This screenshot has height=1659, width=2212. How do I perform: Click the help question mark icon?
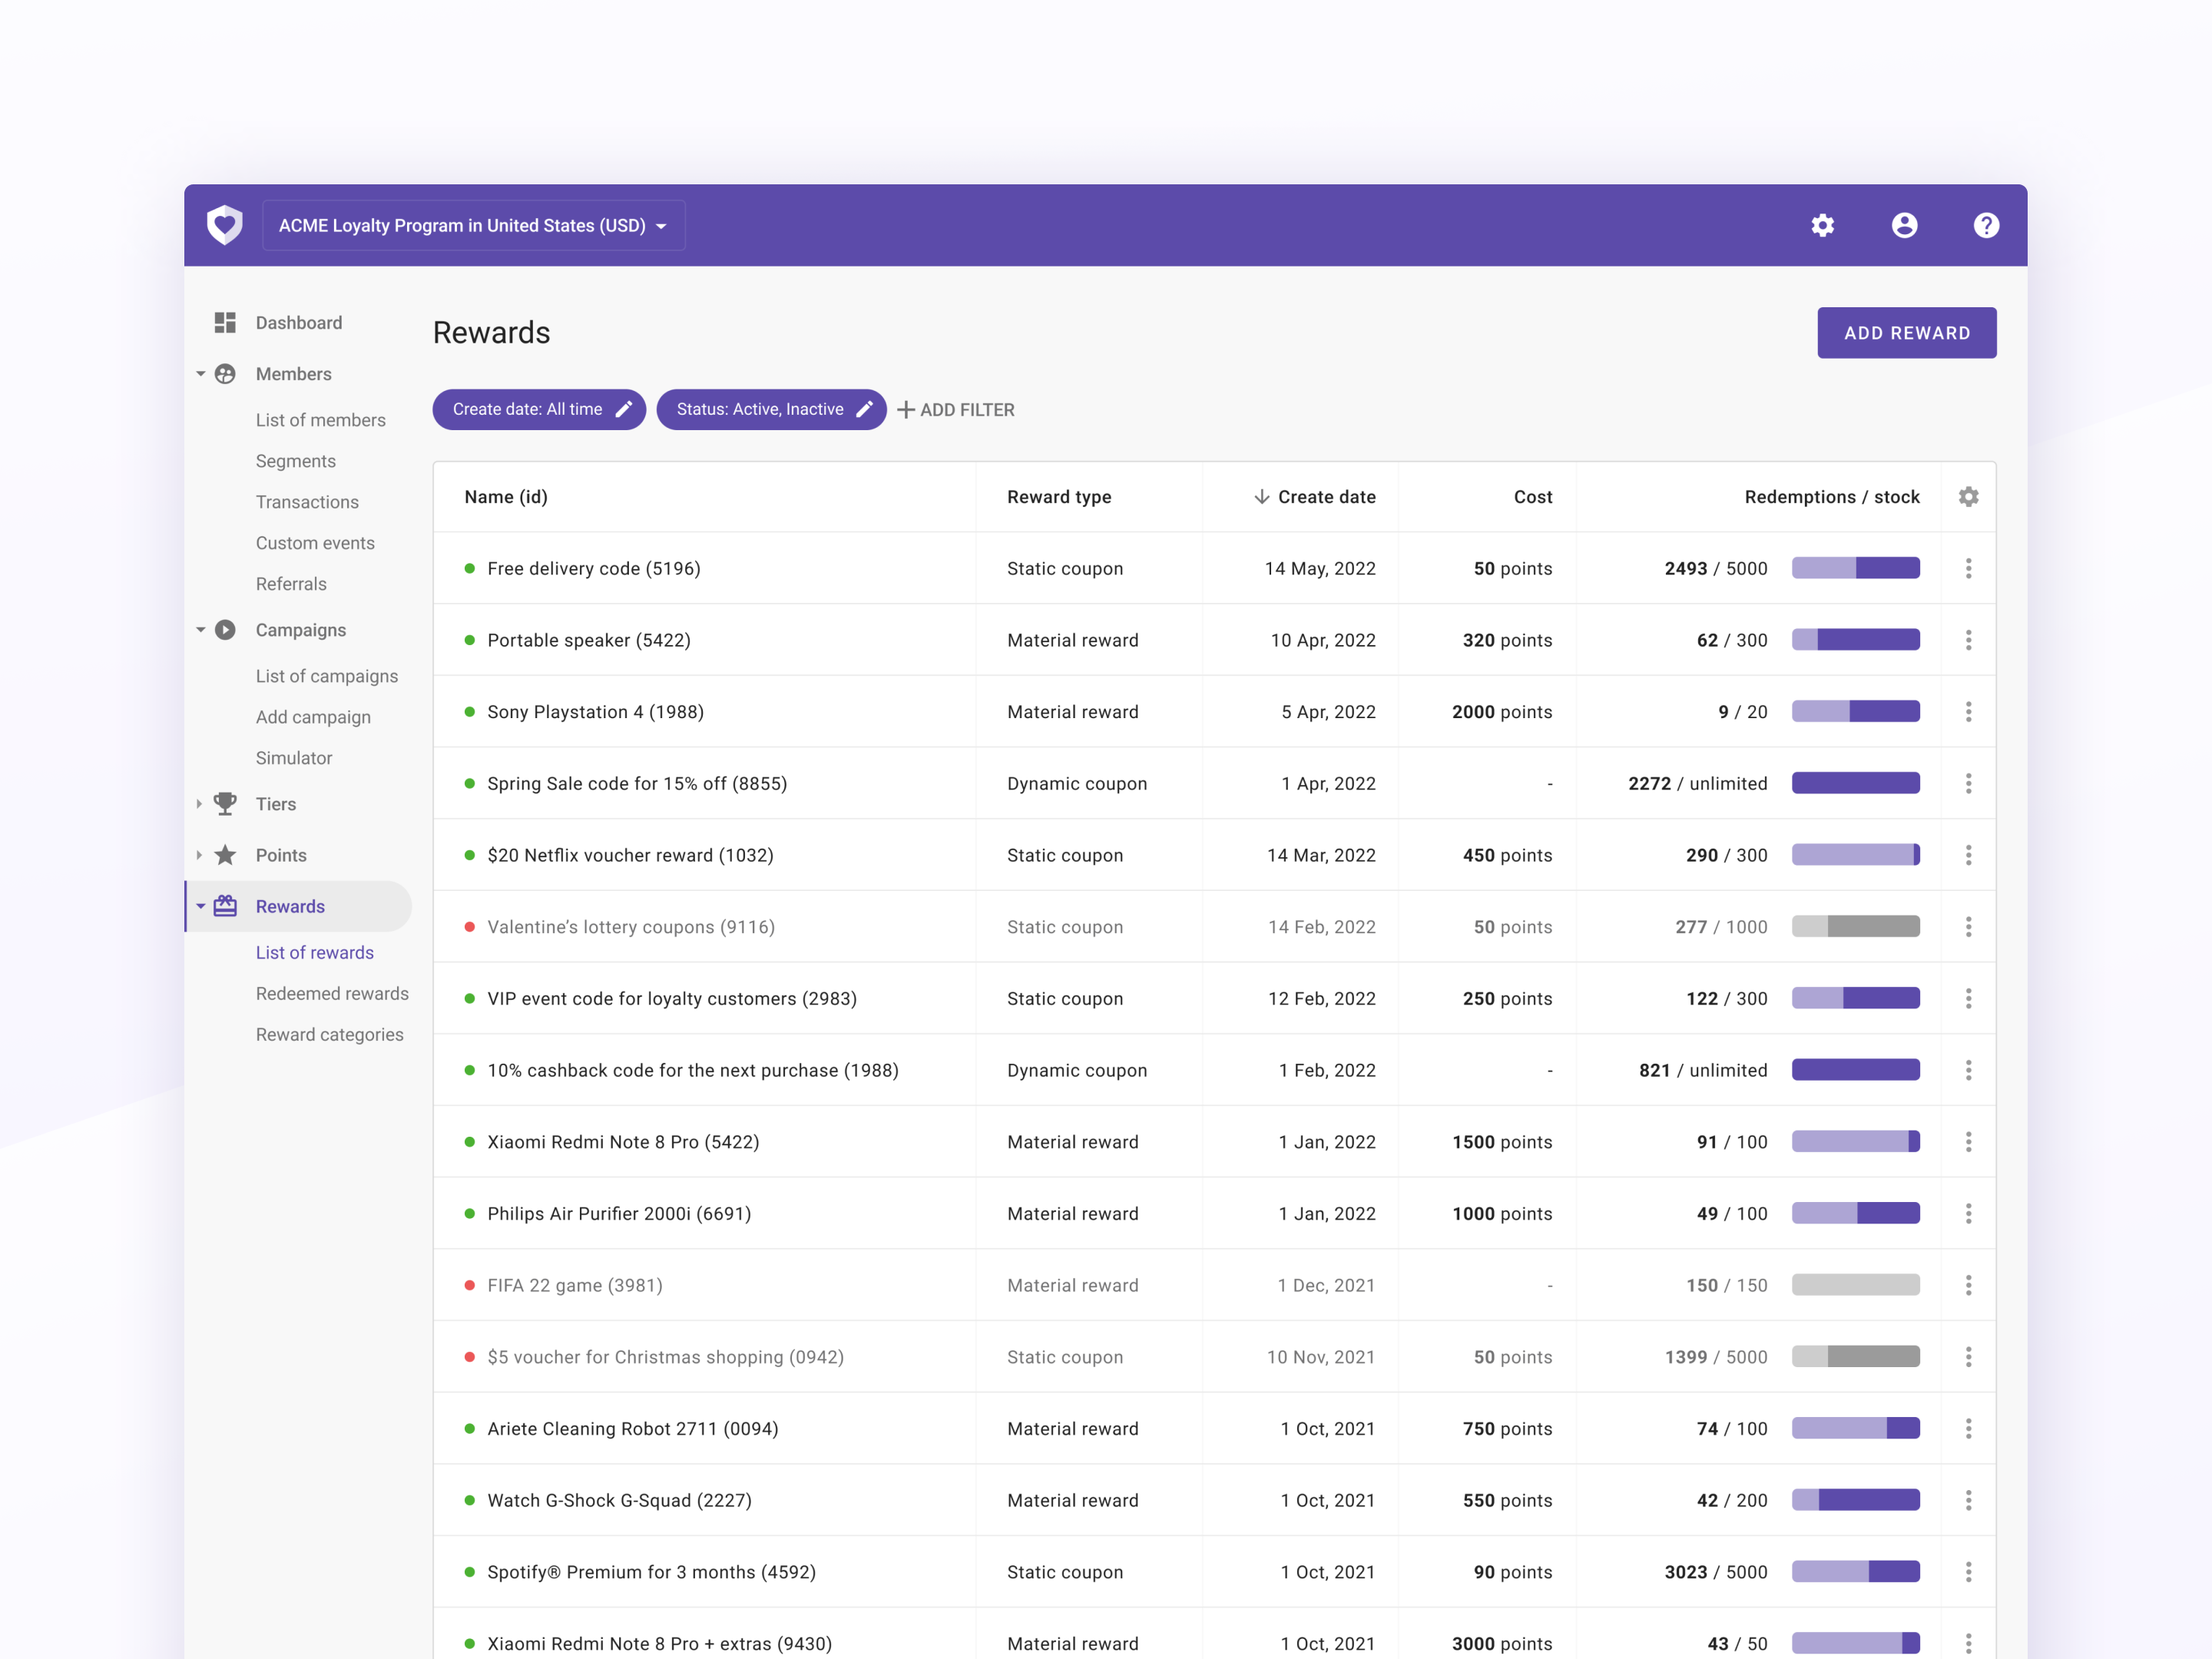pyautogui.click(x=1986, y=225)
